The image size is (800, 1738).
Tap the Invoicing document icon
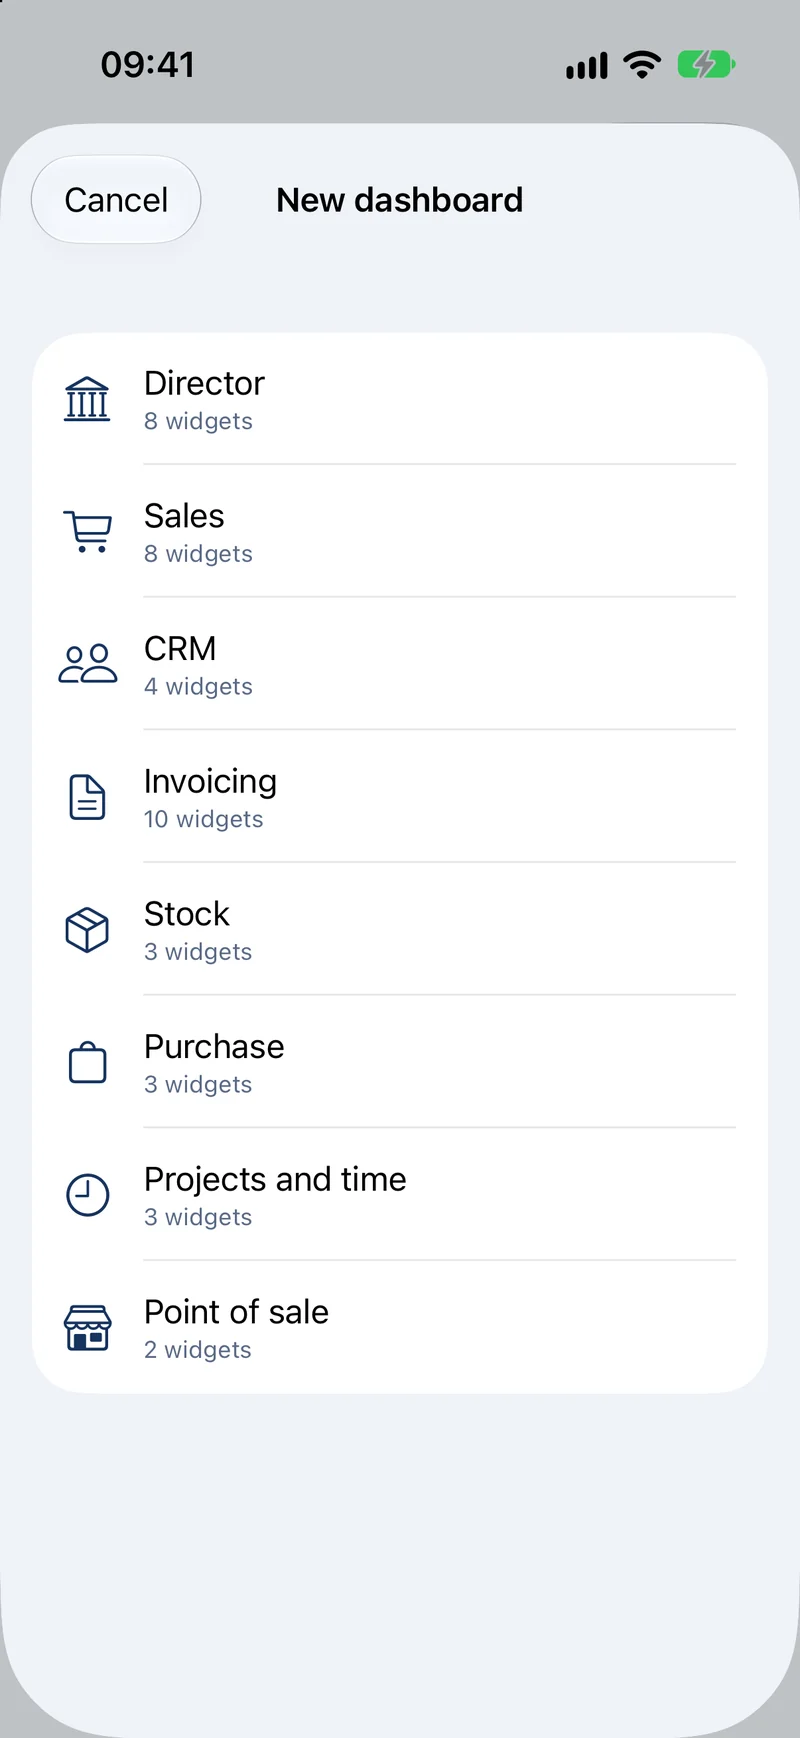tap(87, 797)
